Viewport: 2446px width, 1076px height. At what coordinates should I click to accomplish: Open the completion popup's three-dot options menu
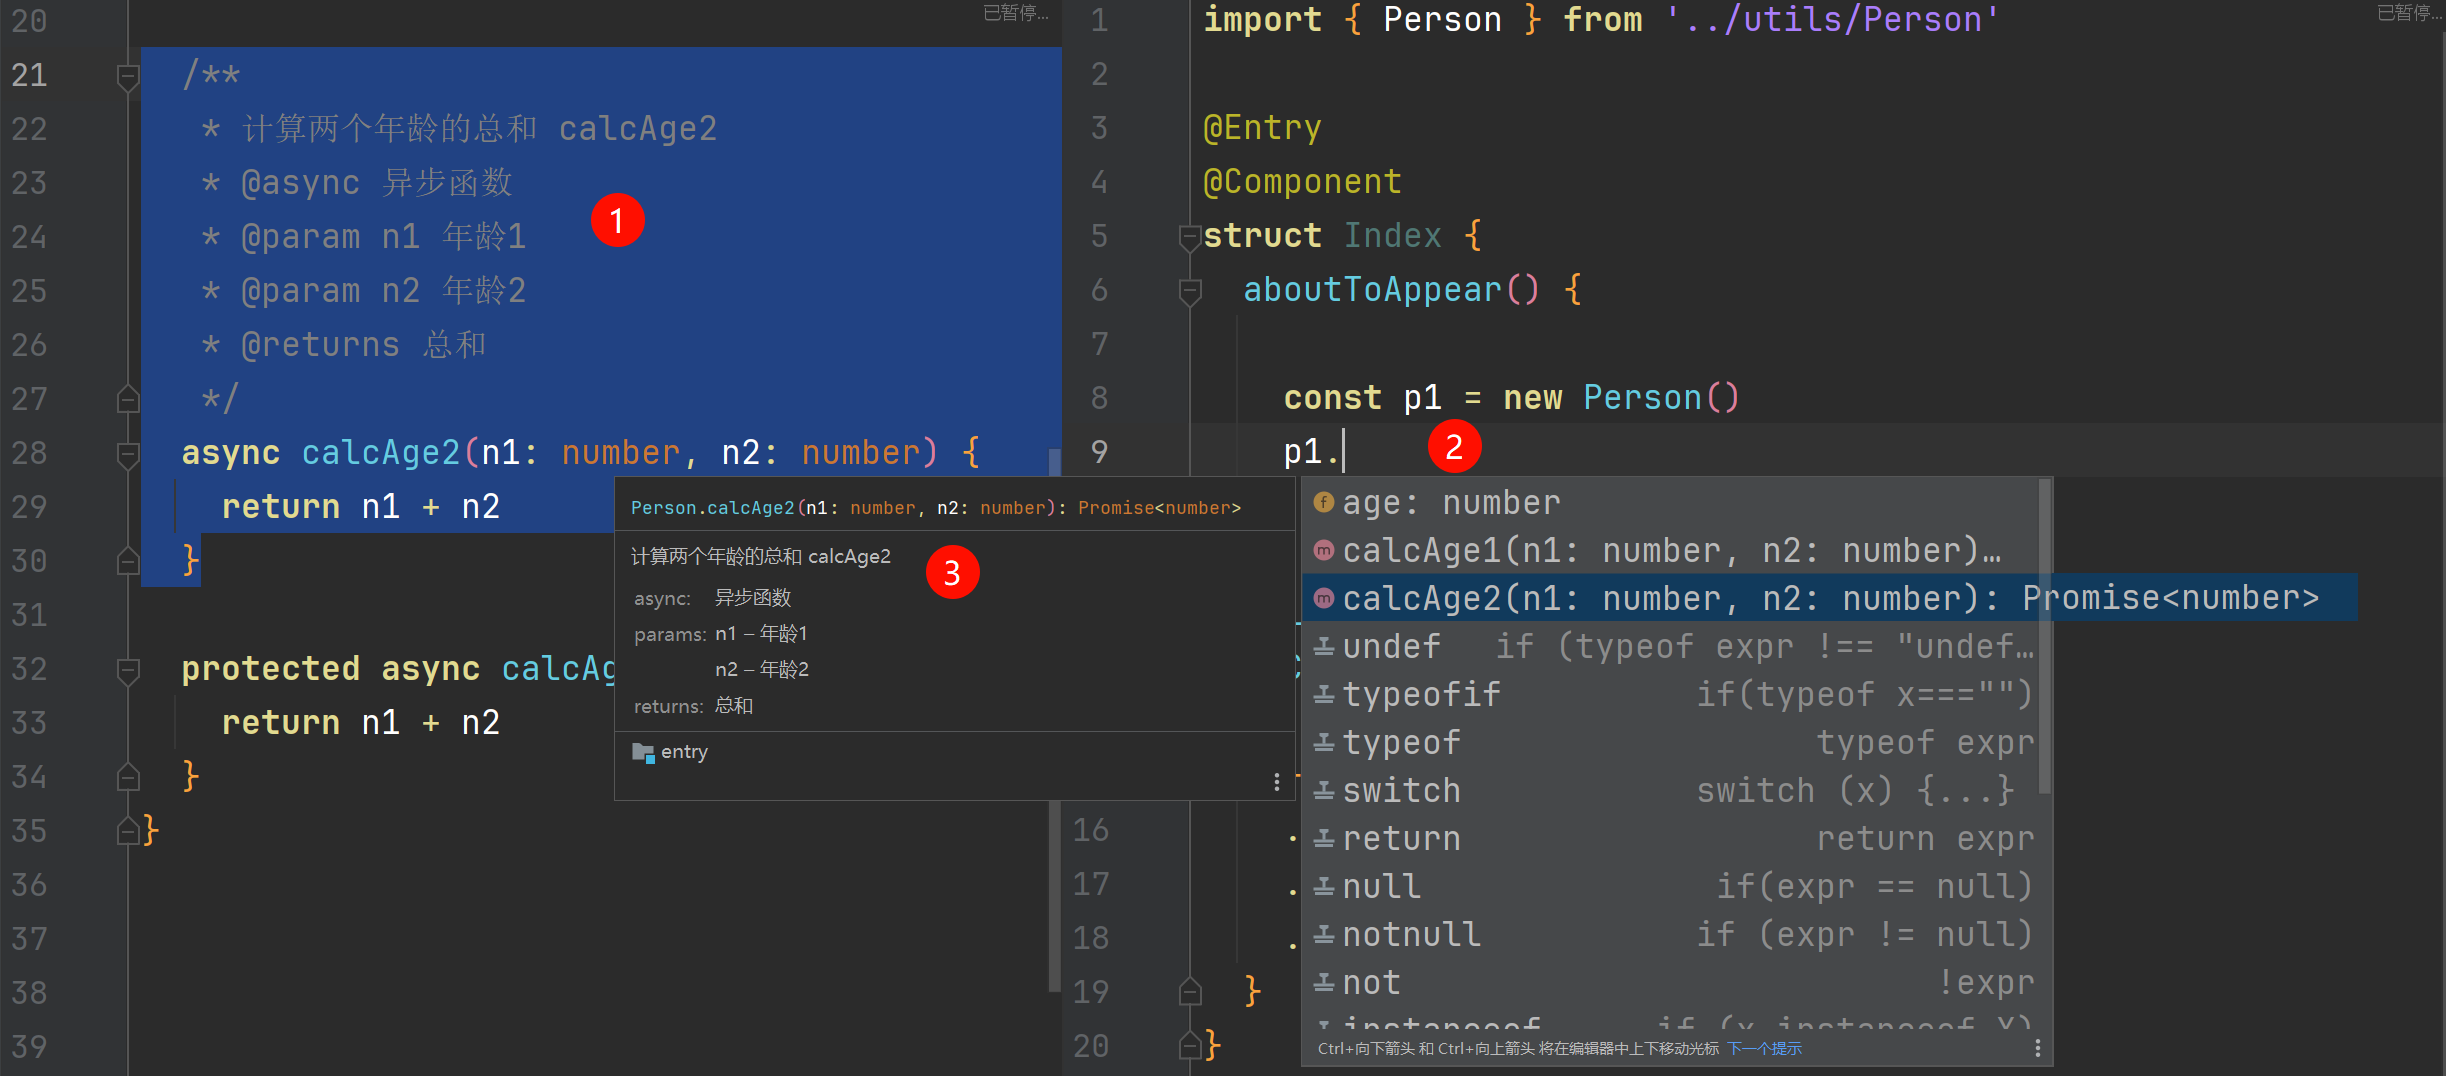2037,1048
